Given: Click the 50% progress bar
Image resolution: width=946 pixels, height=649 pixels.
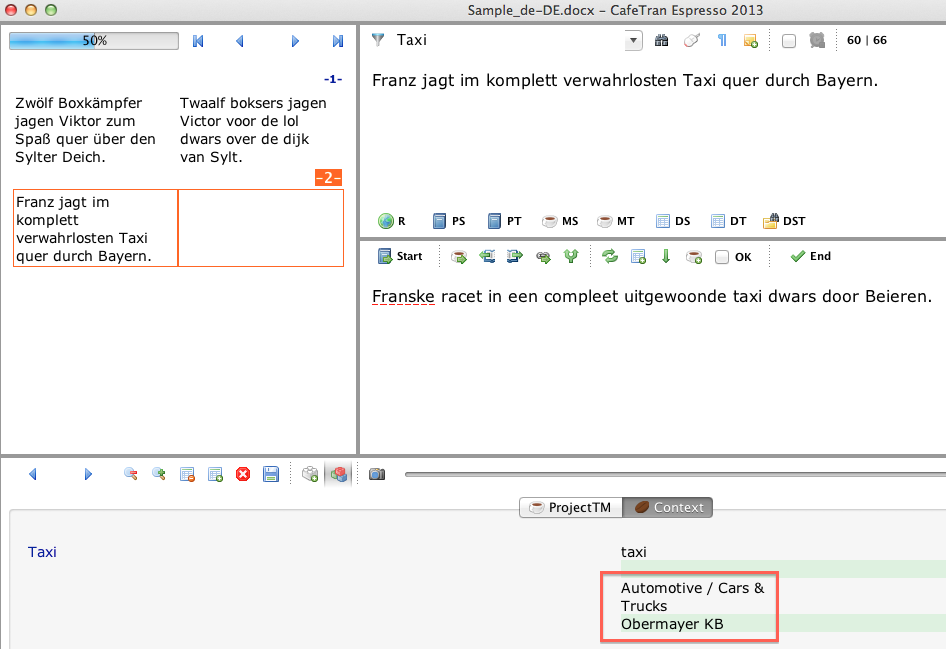Looking at the screenshot, I should (94, 41).
